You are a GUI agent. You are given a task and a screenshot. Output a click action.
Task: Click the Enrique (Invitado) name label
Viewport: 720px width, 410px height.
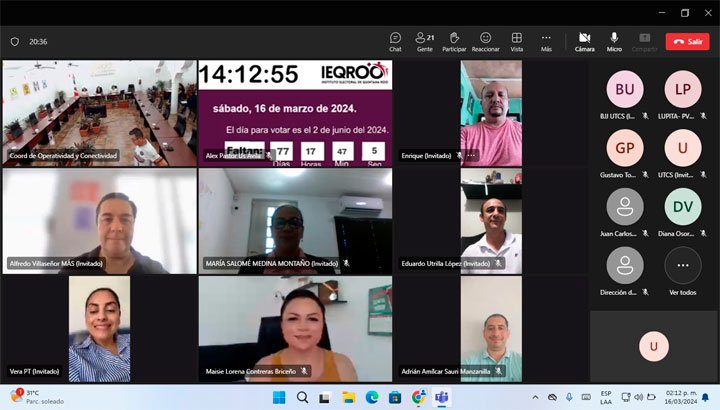426,156
